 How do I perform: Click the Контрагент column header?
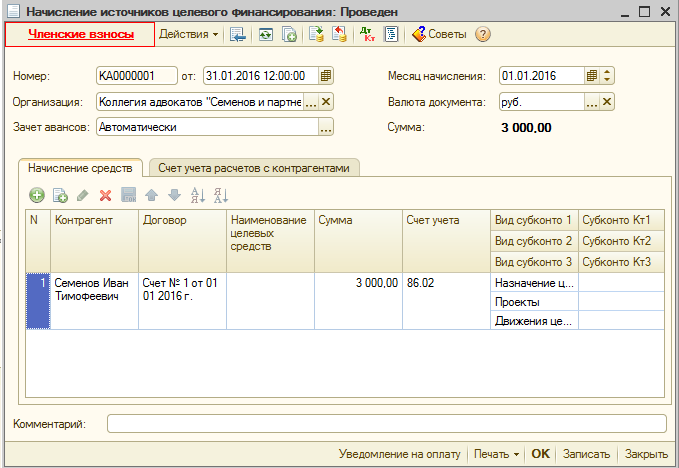click(94, 241)
